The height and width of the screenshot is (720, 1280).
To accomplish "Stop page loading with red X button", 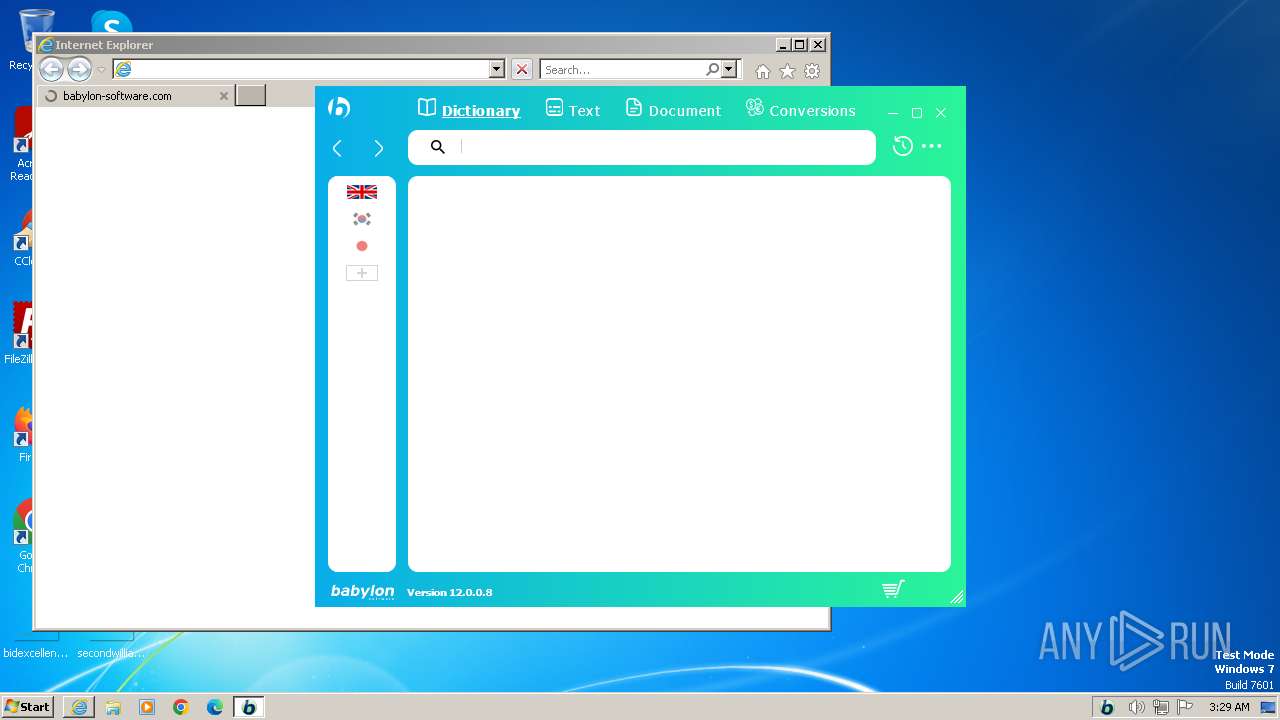I will pyautogui.click(x=522, y=69).
